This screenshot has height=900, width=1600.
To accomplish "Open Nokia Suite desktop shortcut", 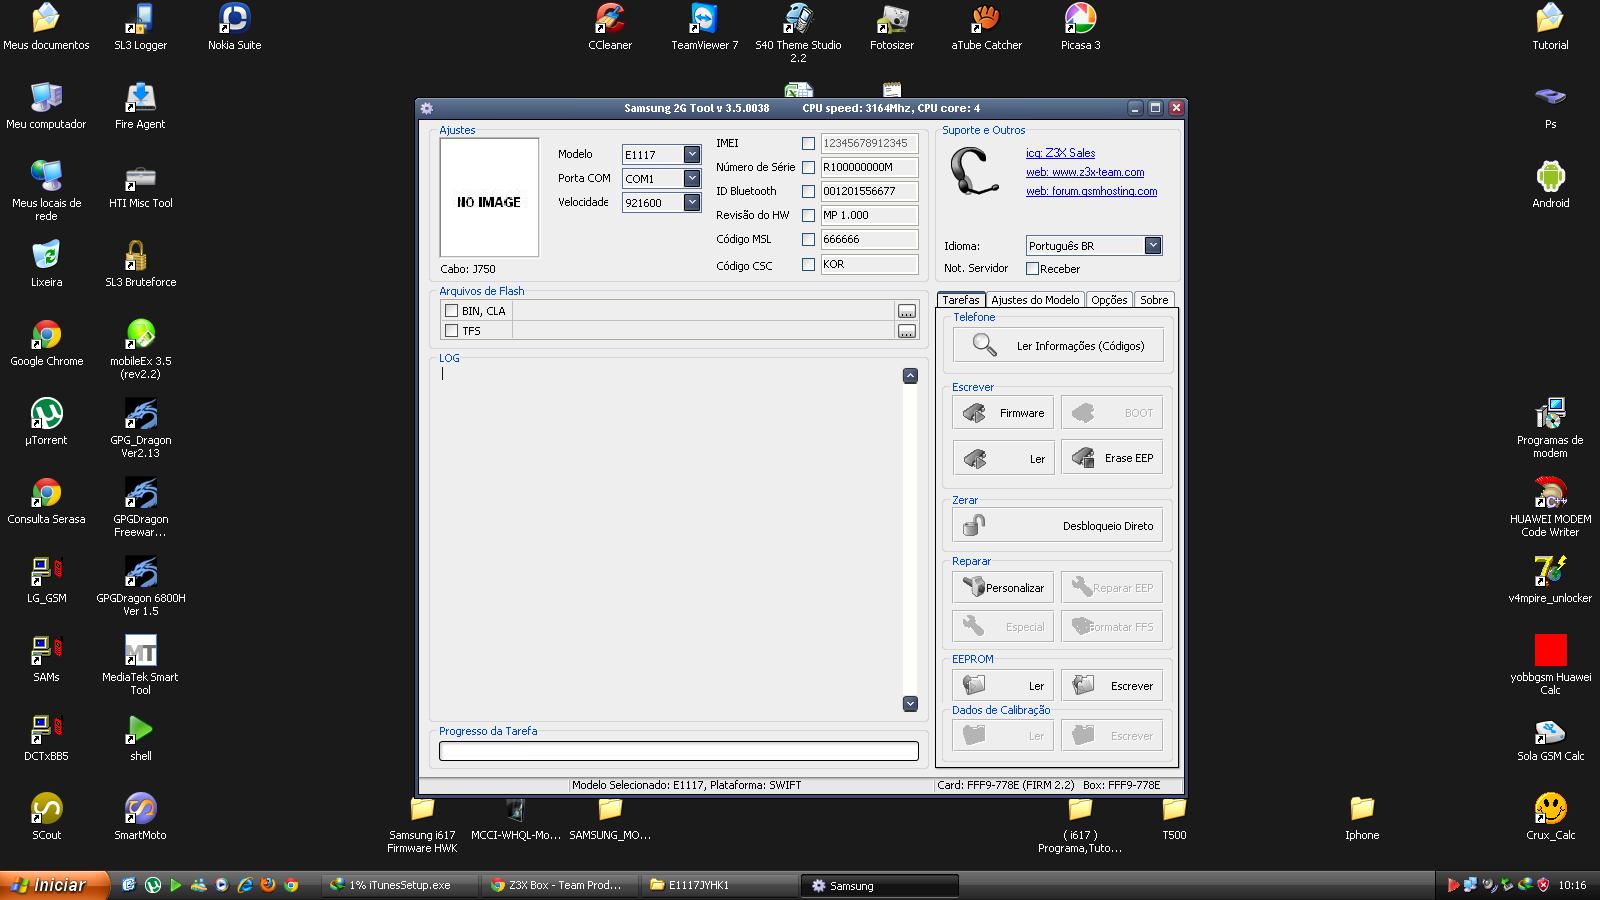I will tap(234, 27).
